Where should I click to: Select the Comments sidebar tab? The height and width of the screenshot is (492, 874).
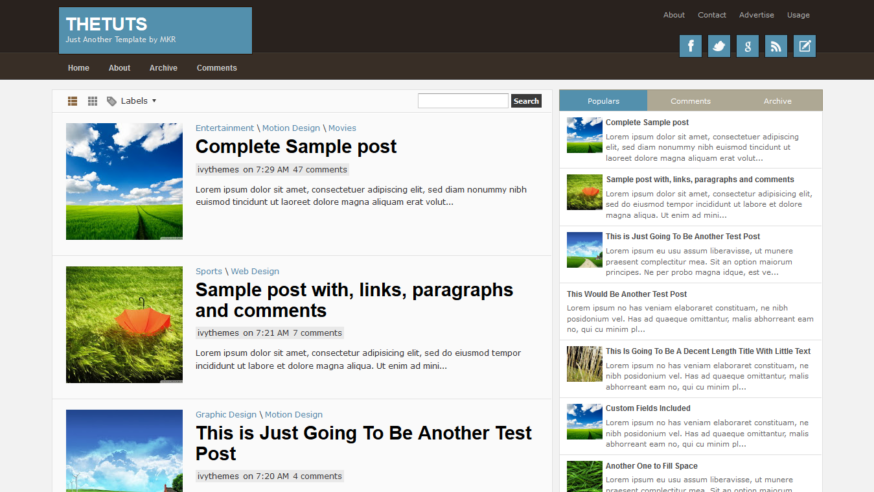click(x=691, y=101)
